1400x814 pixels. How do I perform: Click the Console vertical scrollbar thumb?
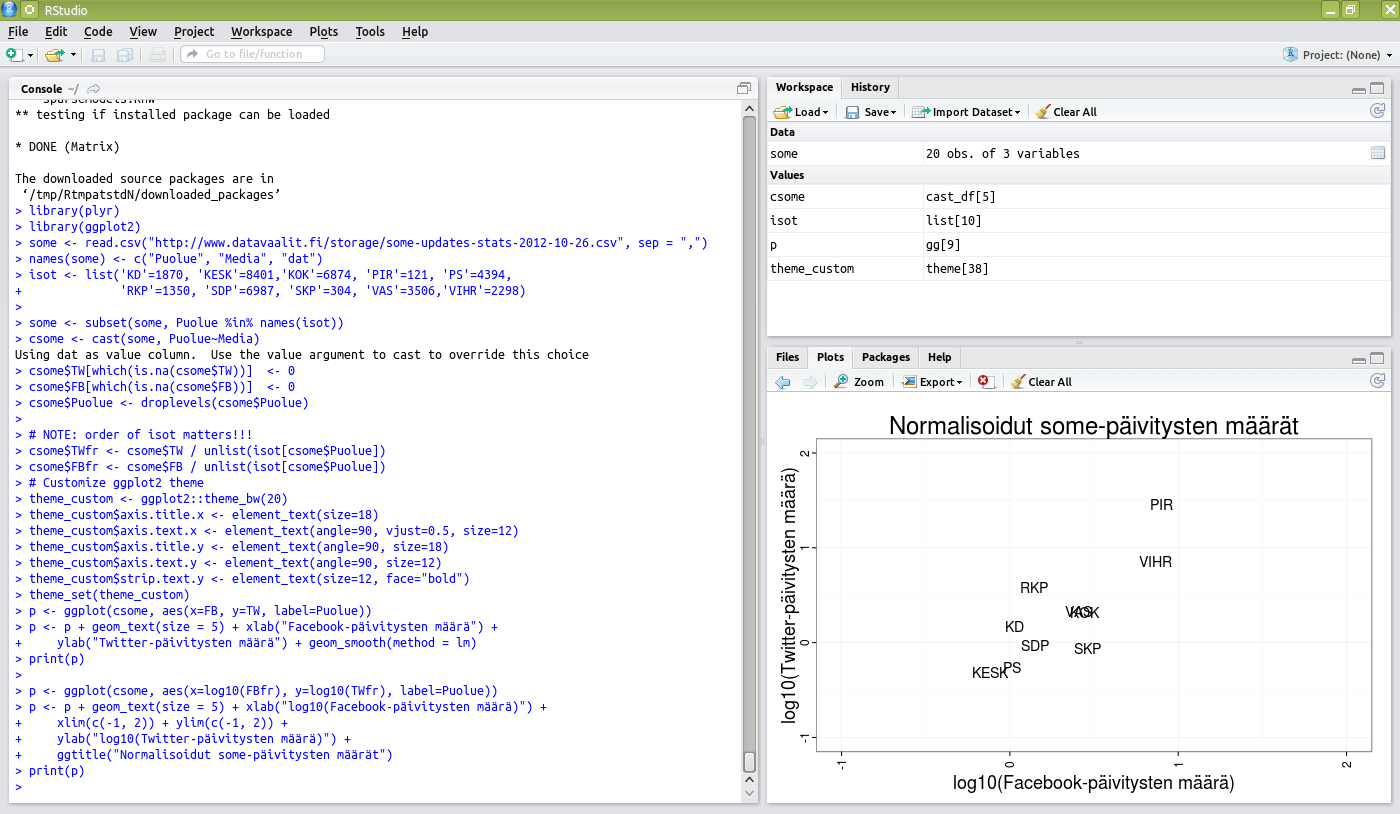(750, 761)
